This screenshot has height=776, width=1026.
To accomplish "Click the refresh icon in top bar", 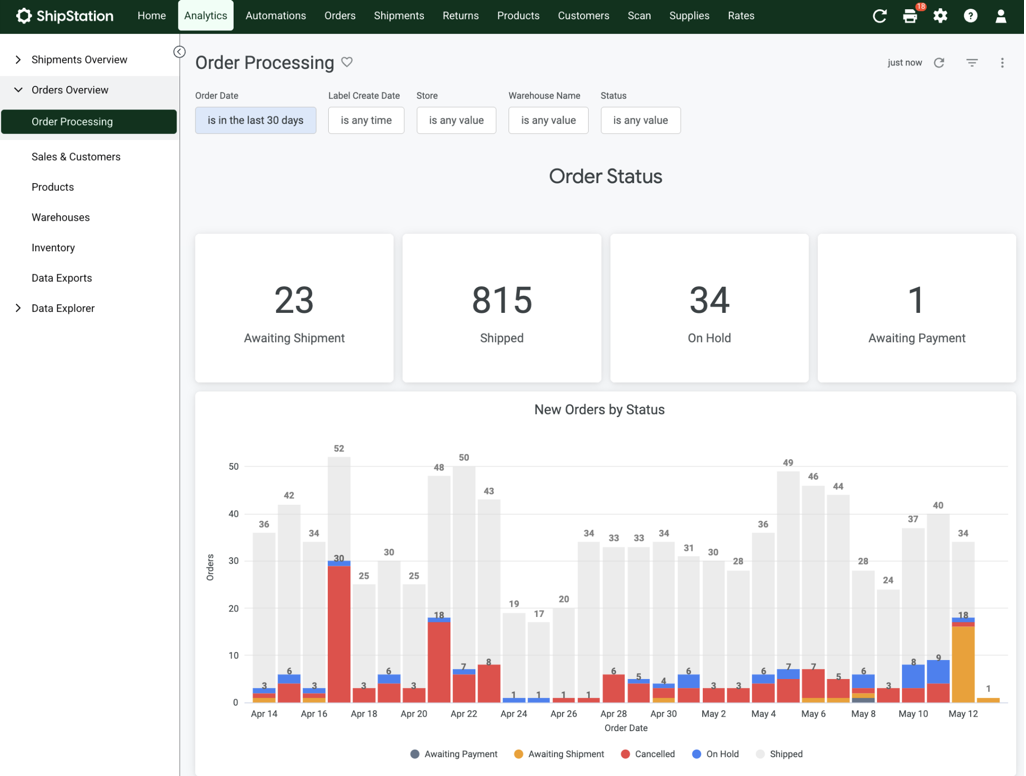I will click(879, 16).
